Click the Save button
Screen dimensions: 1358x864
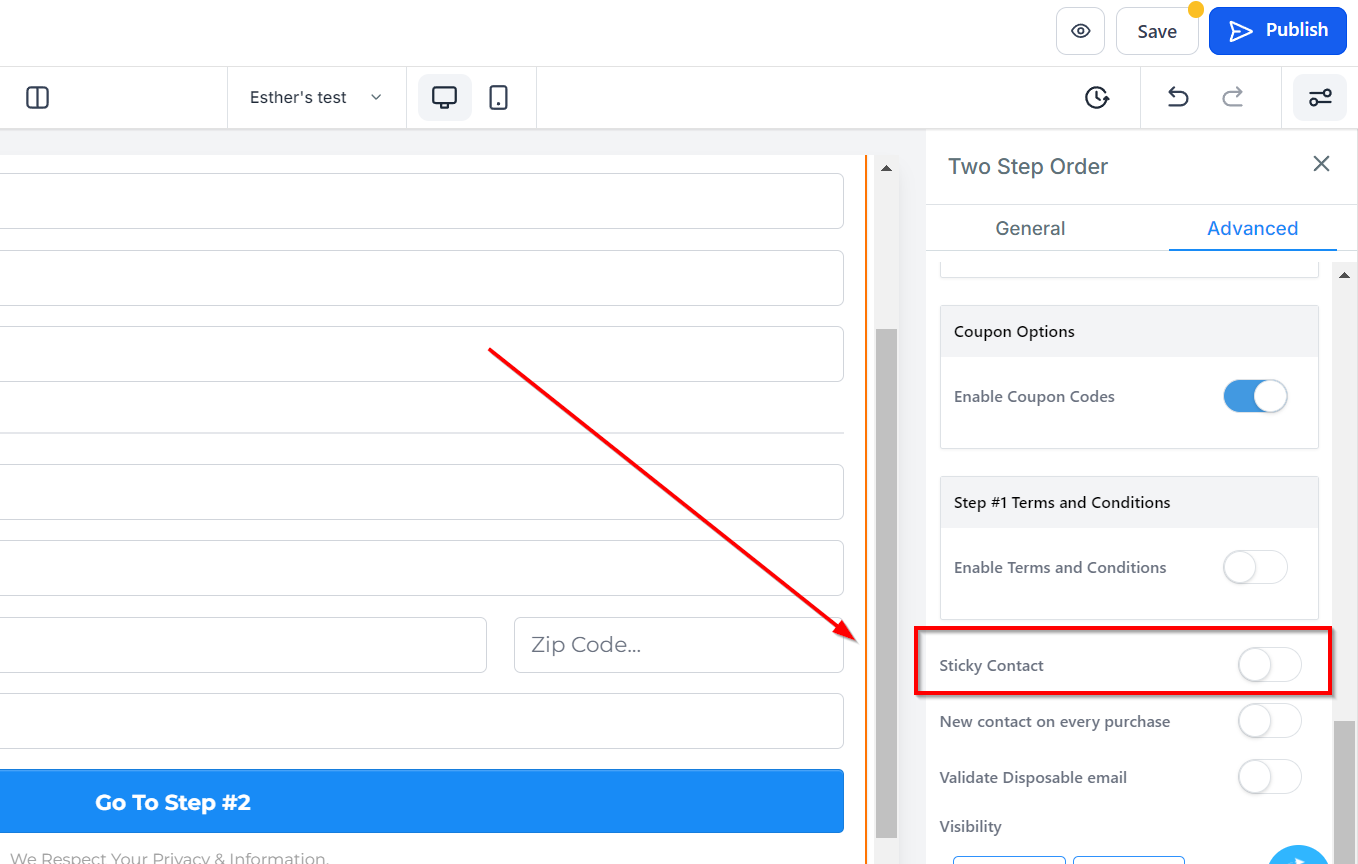coord(1157,31)
